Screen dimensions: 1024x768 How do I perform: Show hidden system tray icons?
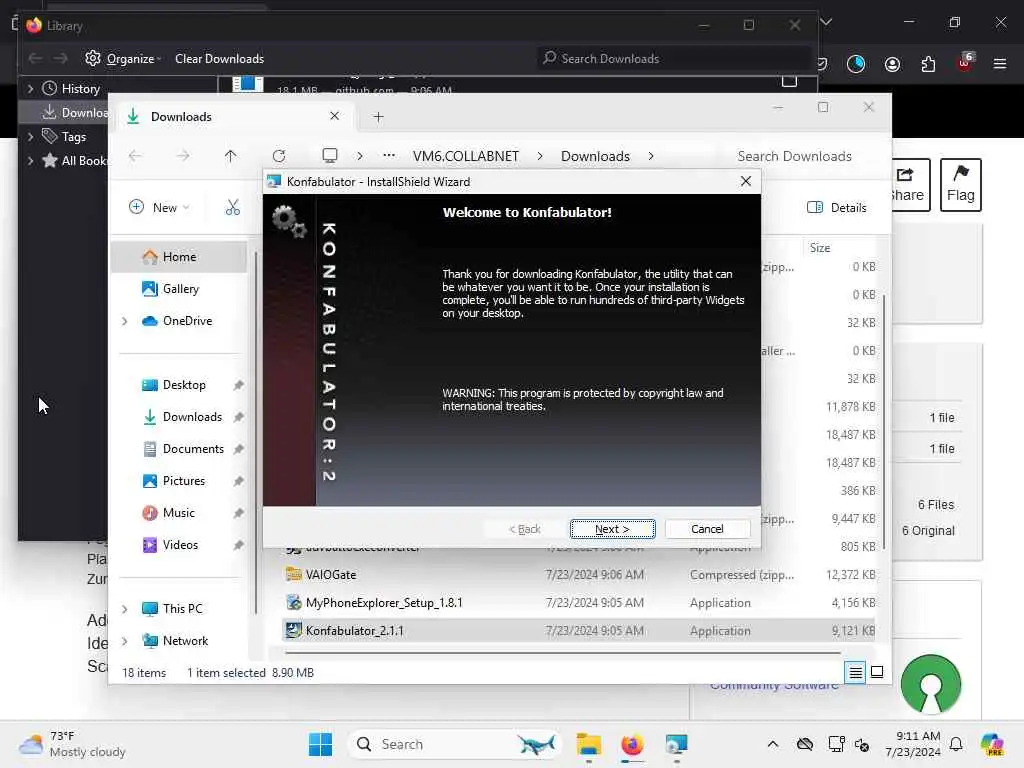(x=773, y=744)
